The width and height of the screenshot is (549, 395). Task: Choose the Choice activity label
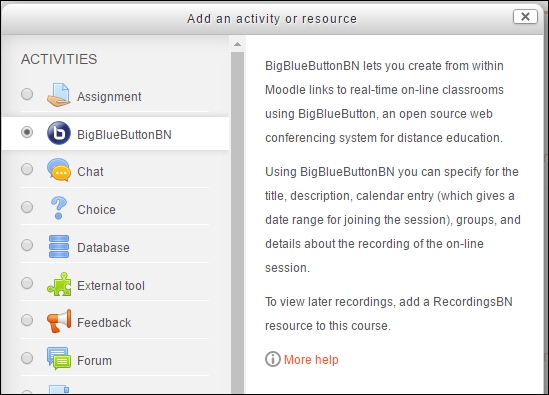pos(96,209)
